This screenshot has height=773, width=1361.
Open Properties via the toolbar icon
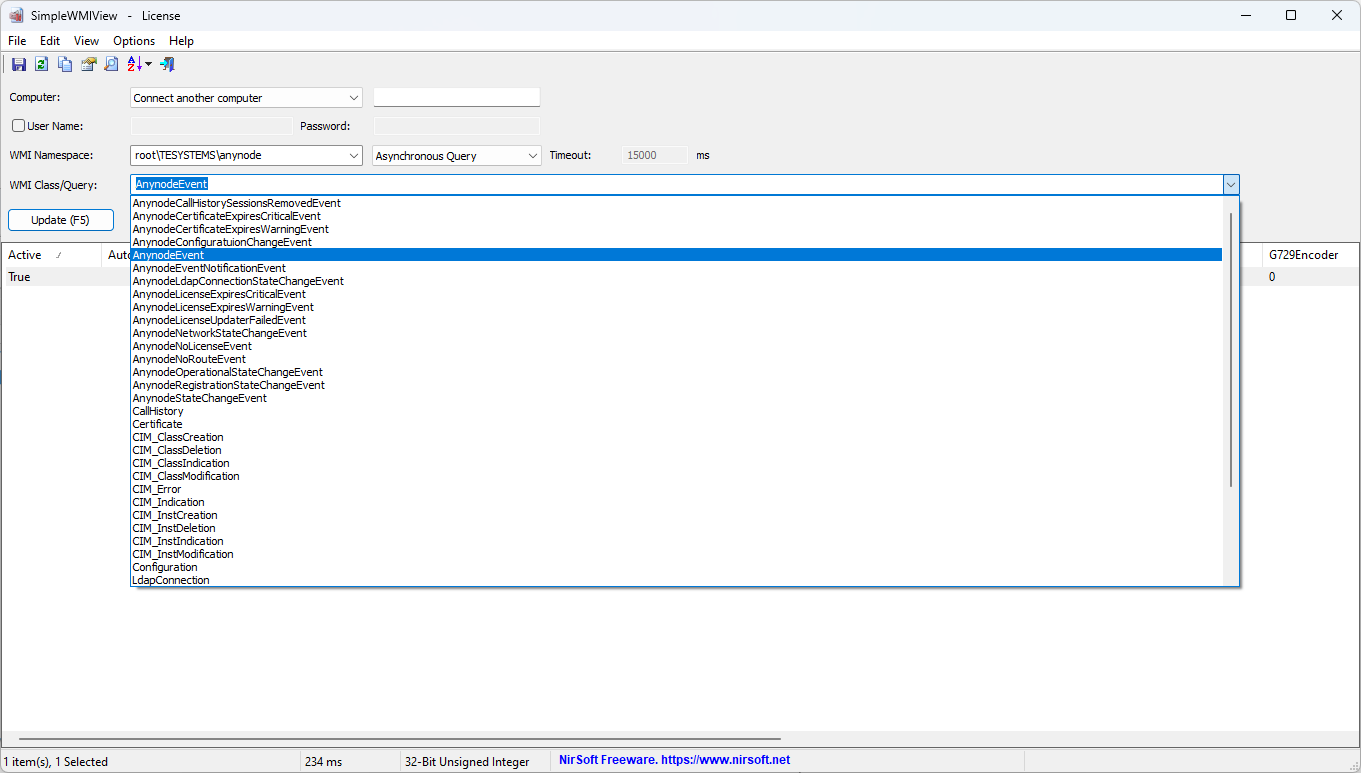[88, 63]
